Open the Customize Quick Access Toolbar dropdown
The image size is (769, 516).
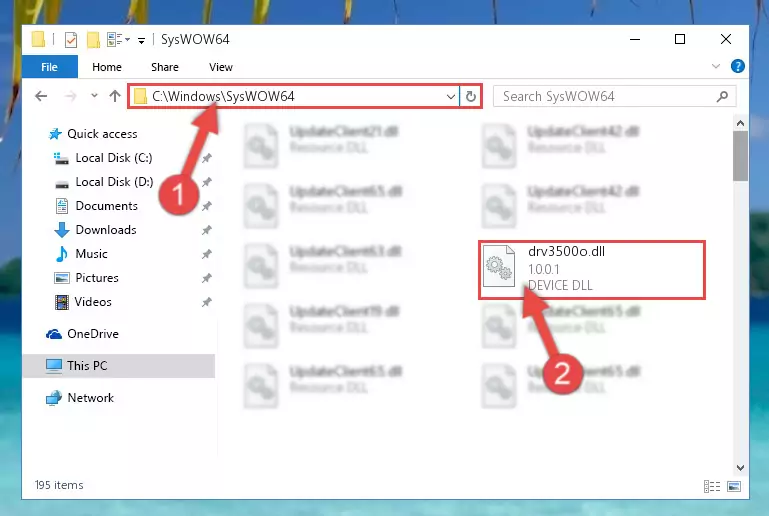point(141,41)
